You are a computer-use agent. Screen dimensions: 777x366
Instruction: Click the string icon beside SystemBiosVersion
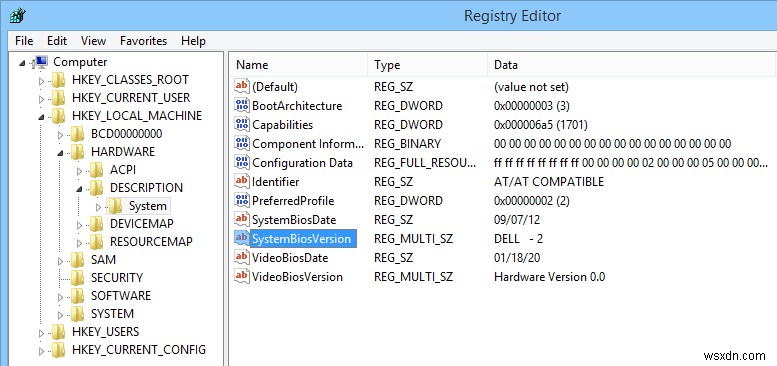[x=242, y=238]
